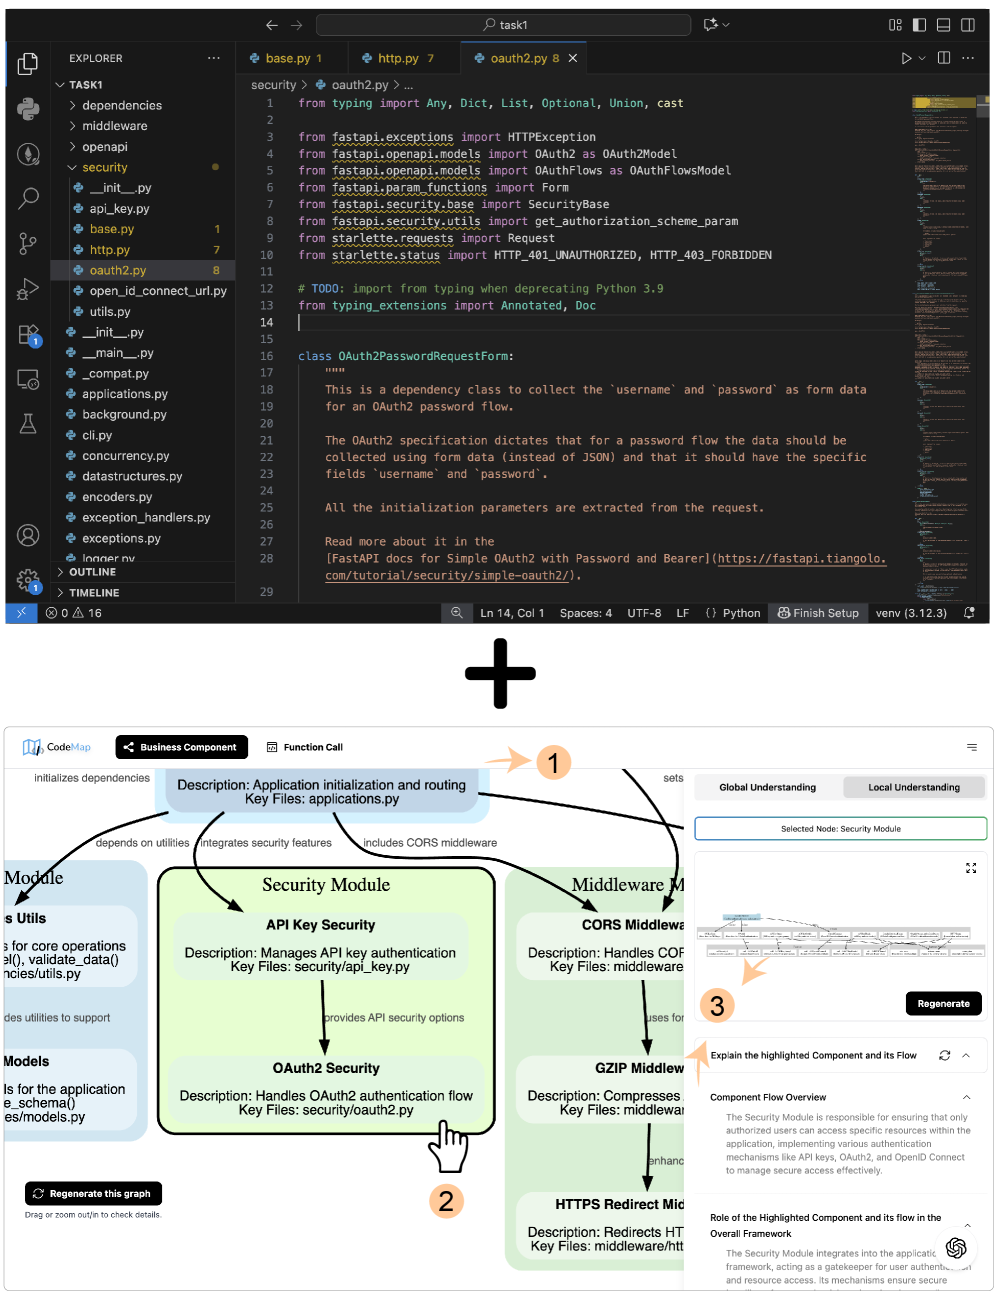Image resolution: width=997 pixels, height=1294 pixels.
Task: Open Source Control view icon
Action: point(29,243)
